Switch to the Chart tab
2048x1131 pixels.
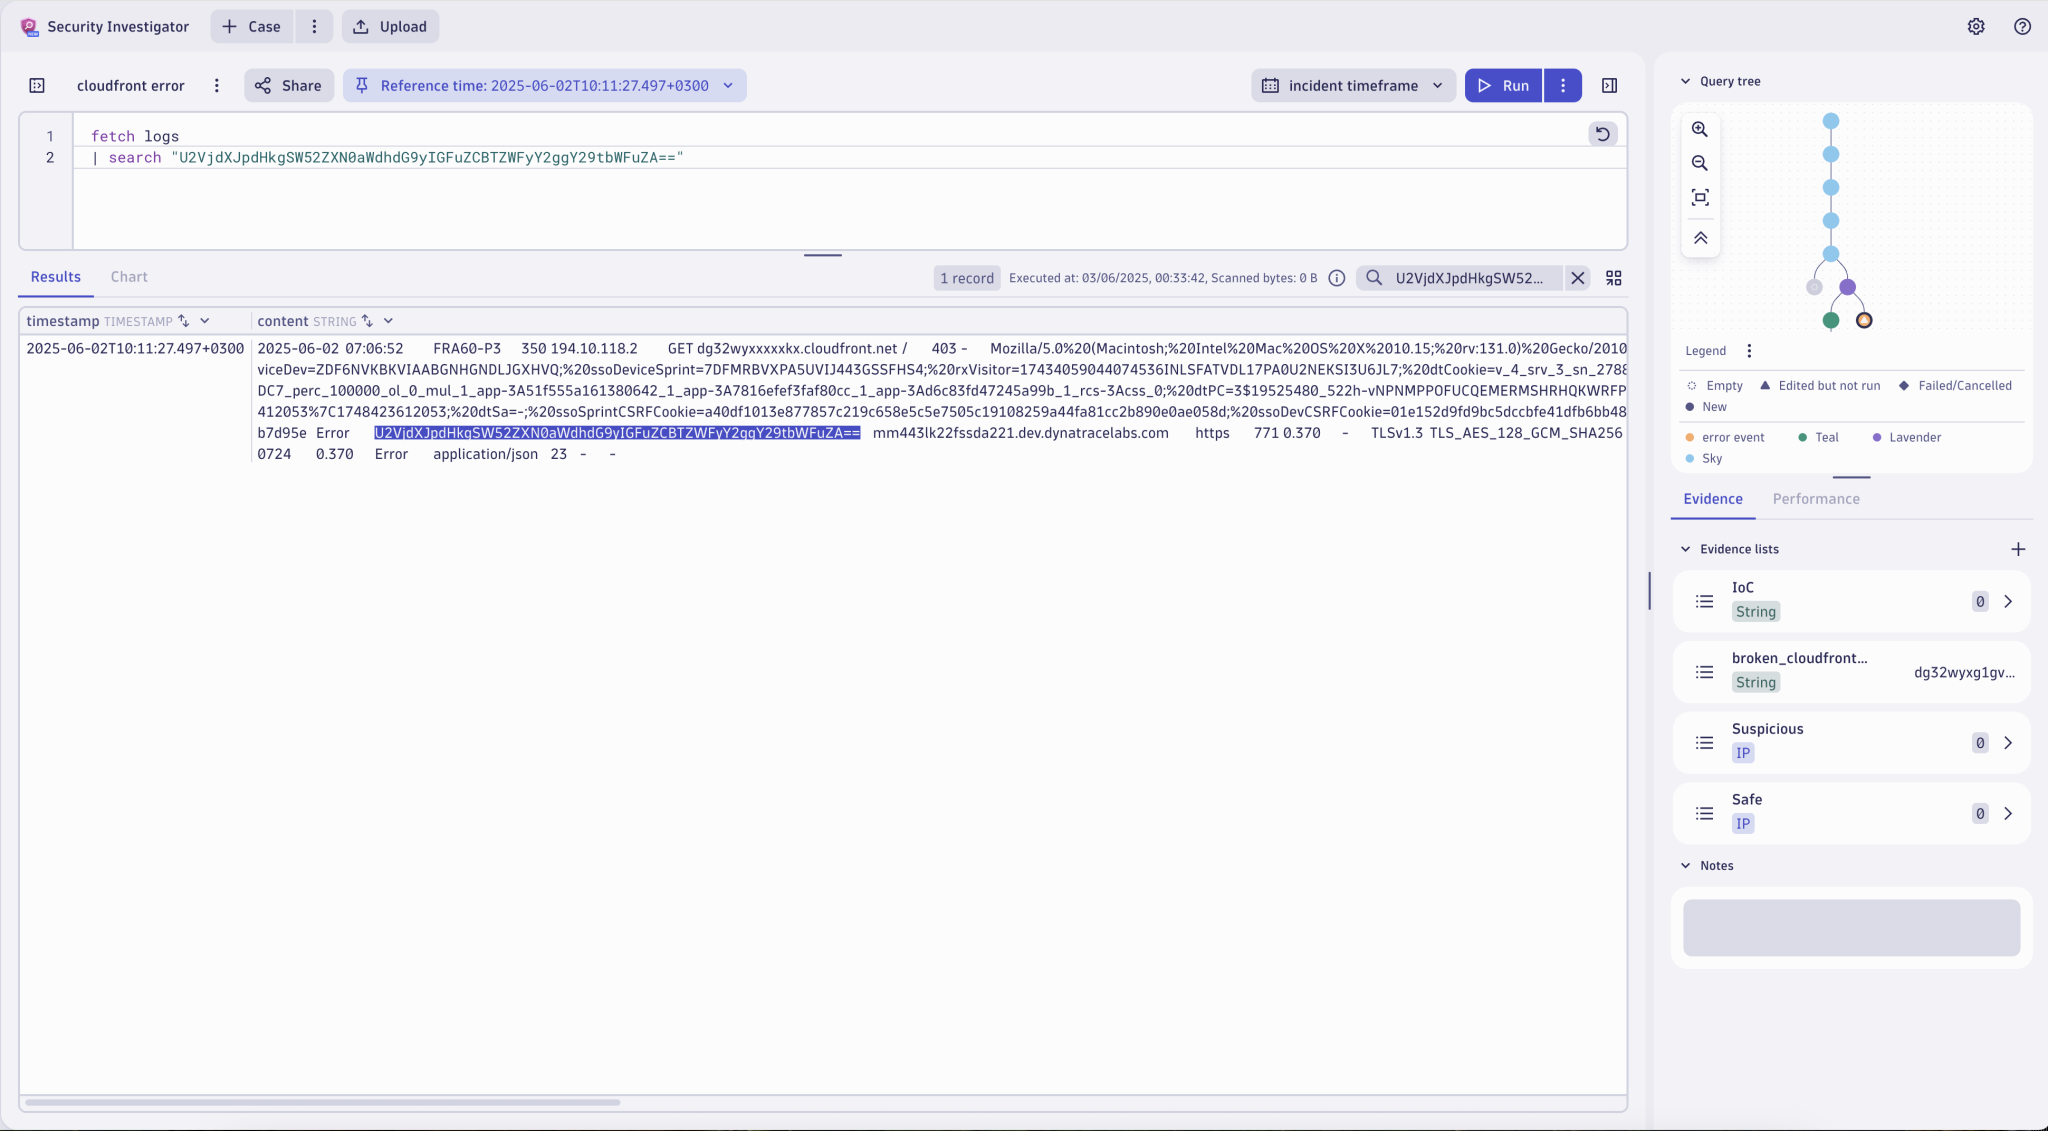tap(128, 277)
